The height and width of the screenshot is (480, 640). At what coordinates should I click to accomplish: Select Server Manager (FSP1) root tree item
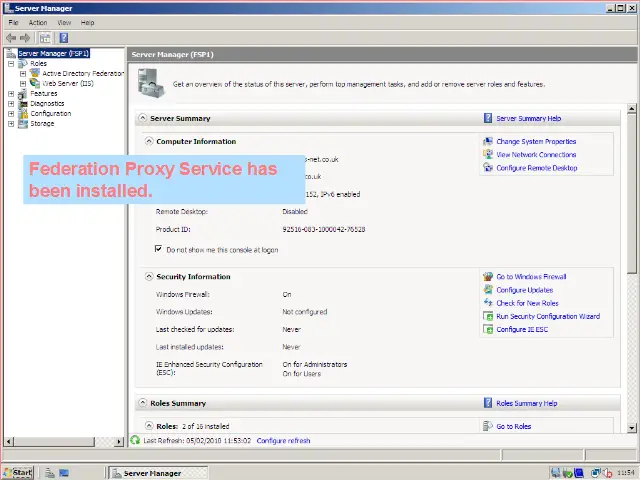coord(53,53)
